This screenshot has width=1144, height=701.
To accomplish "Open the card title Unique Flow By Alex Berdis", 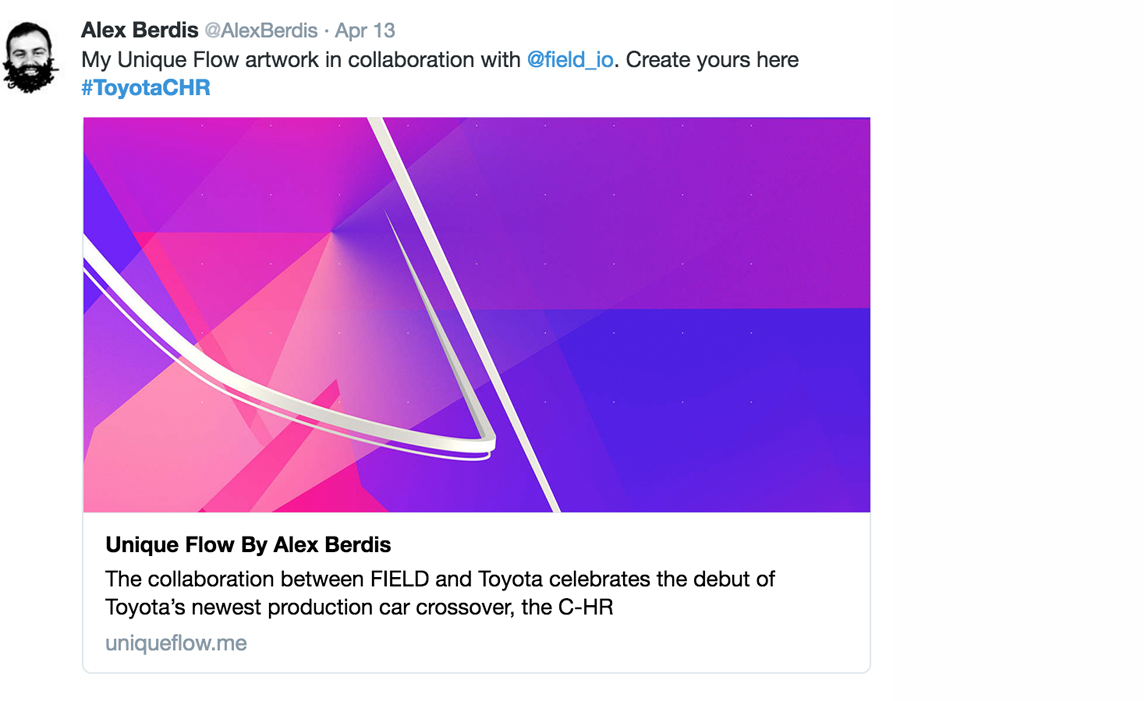I will point(248,545).
